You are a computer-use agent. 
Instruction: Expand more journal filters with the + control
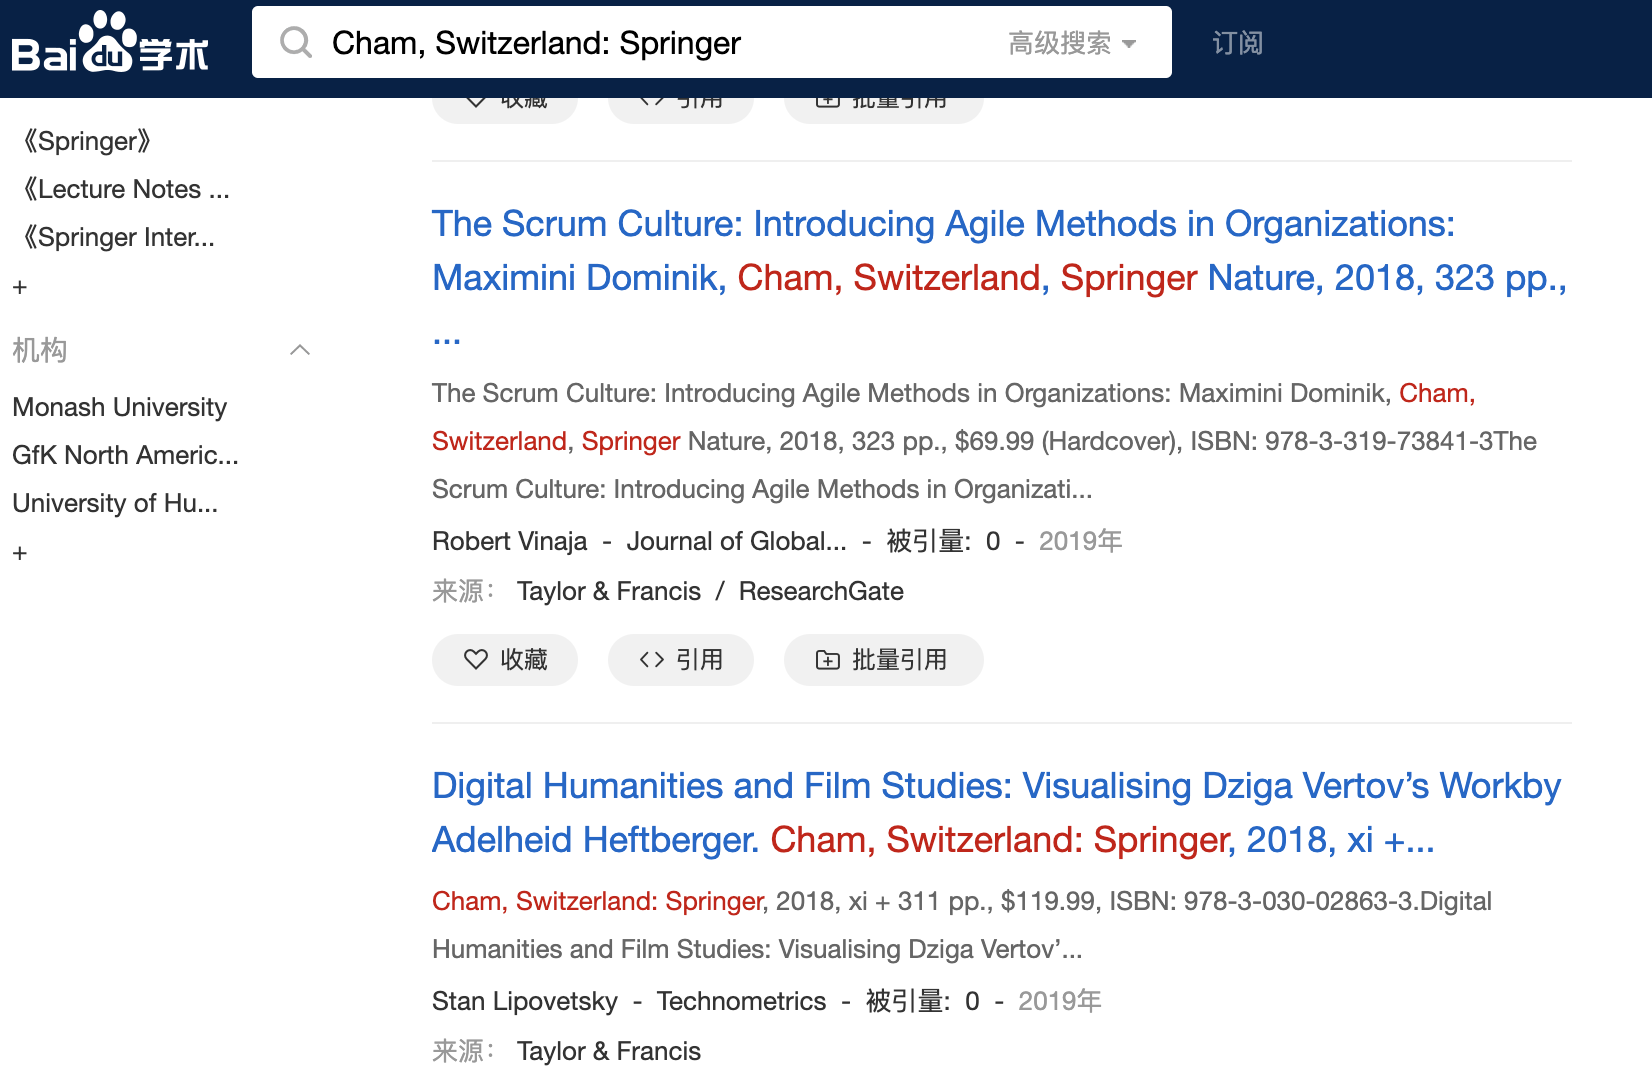(19, 287)
